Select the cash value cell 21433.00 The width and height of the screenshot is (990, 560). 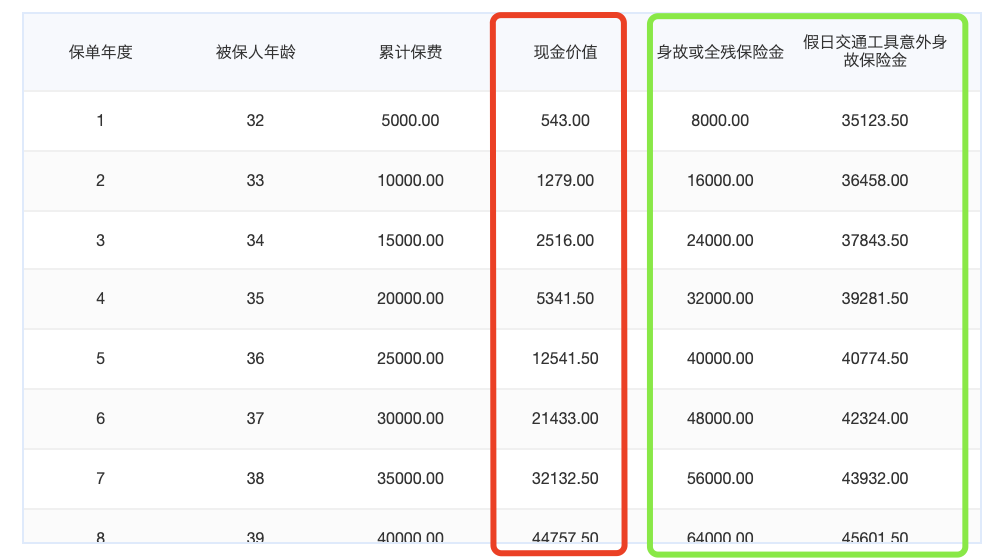click(565, 418)
